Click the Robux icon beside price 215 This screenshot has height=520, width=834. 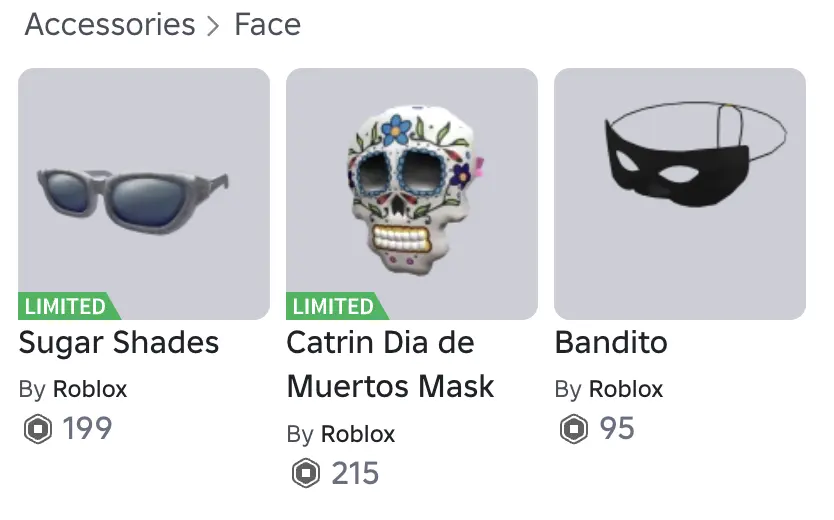(x=305, y=473)
